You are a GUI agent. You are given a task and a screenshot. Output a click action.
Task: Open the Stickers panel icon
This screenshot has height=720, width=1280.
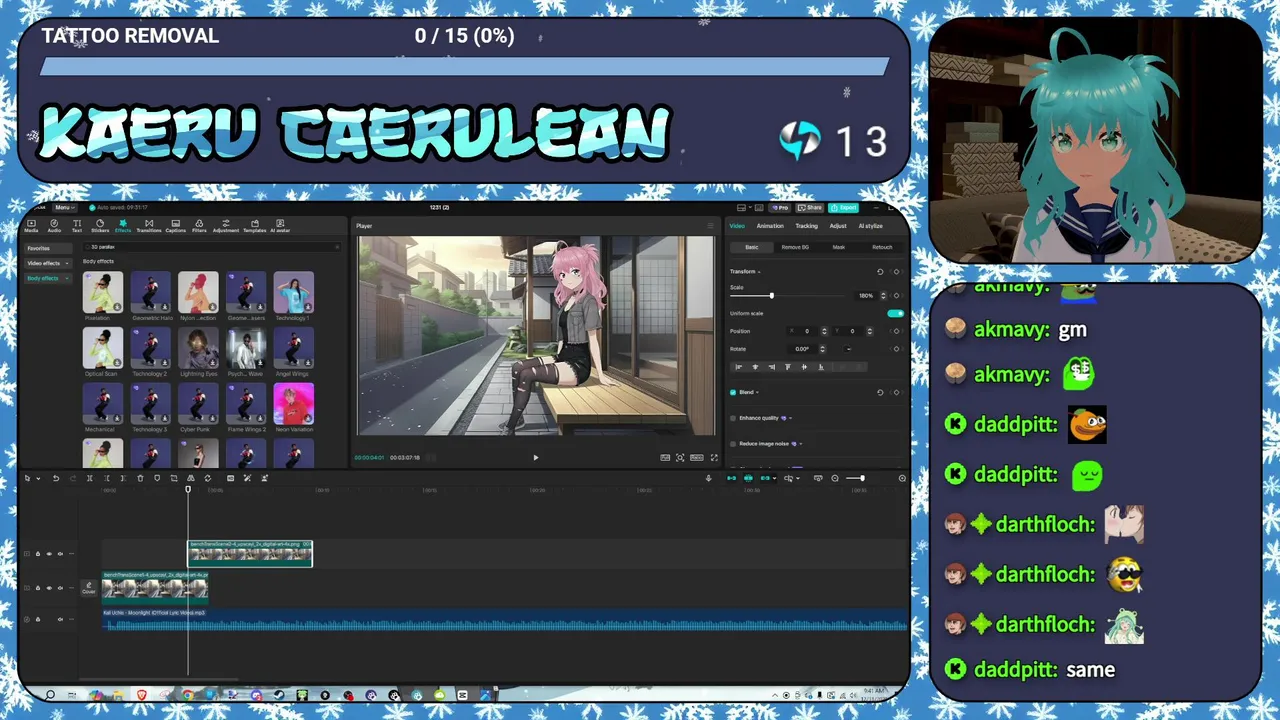(x=100, y=226)
